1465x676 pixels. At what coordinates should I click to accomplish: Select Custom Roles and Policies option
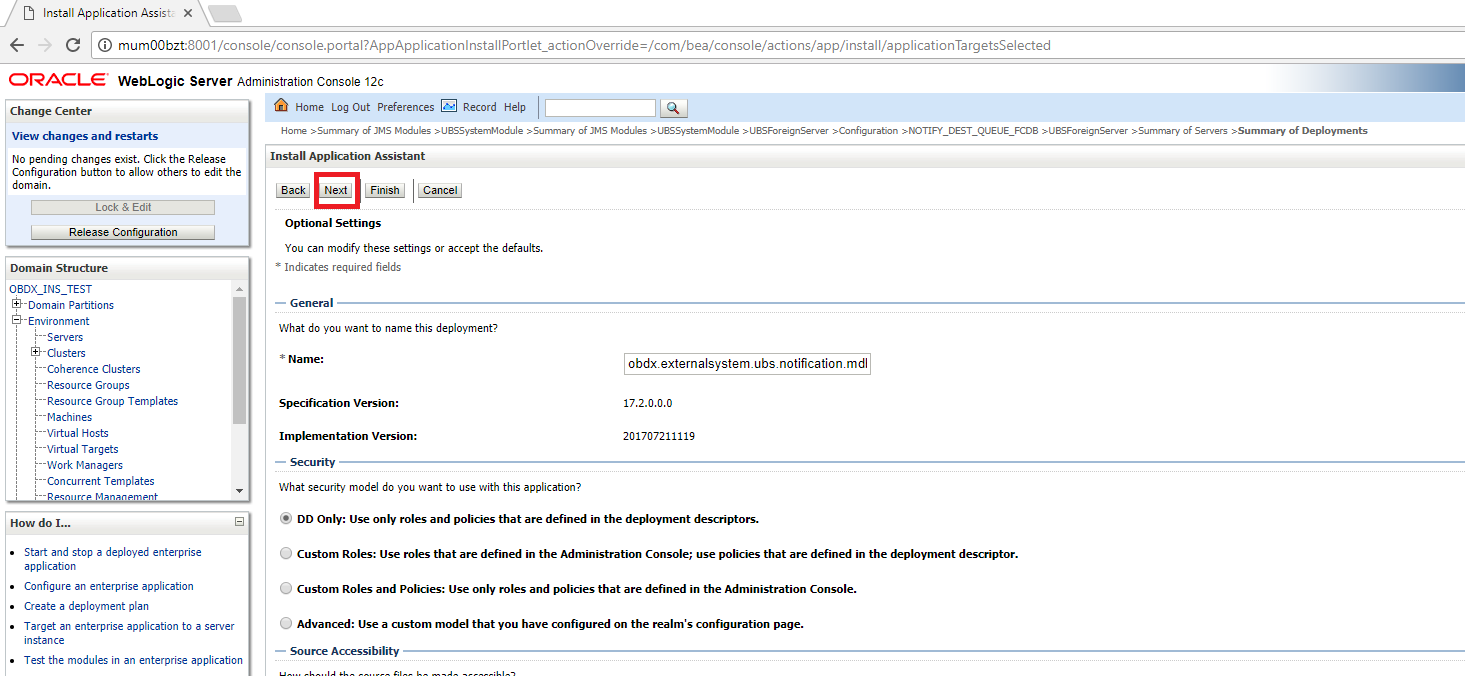tap(287, 588)
